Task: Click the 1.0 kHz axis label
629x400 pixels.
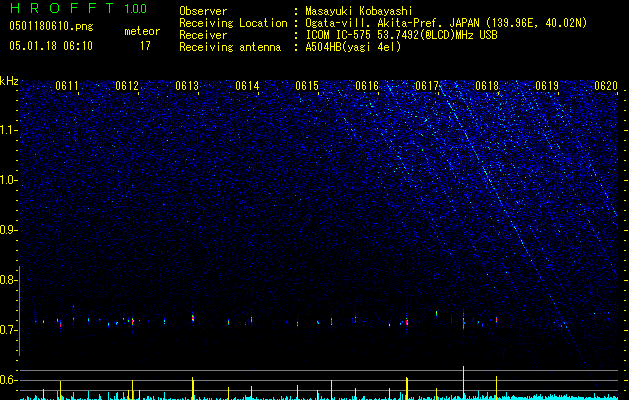Action: click(9, 180)
